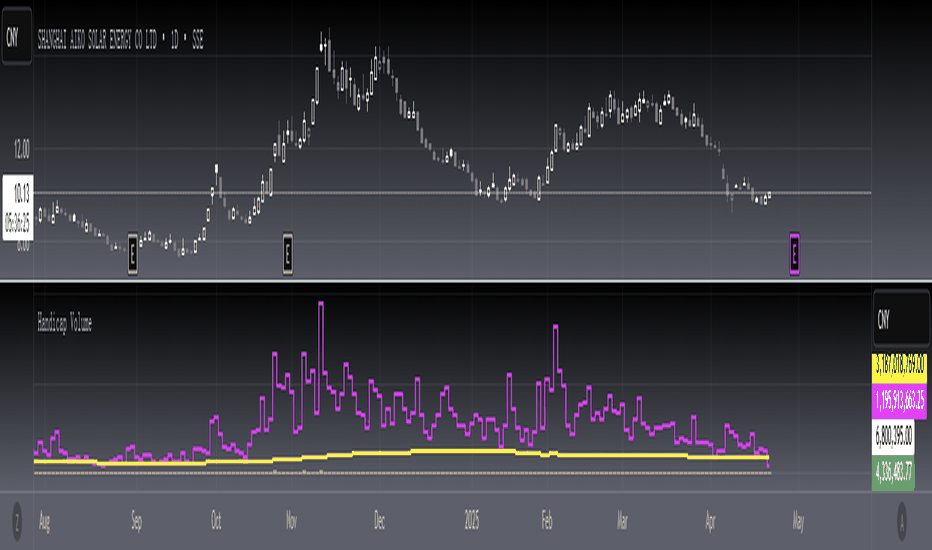Click the 2025 label on time axis
This screenshot has width=932, height=550.
(x=471, y=521)
